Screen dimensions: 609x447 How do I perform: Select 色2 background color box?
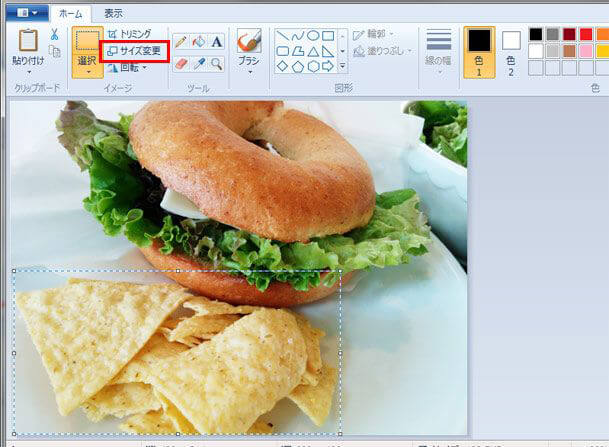pyautogui.click(x=511, y=52)
